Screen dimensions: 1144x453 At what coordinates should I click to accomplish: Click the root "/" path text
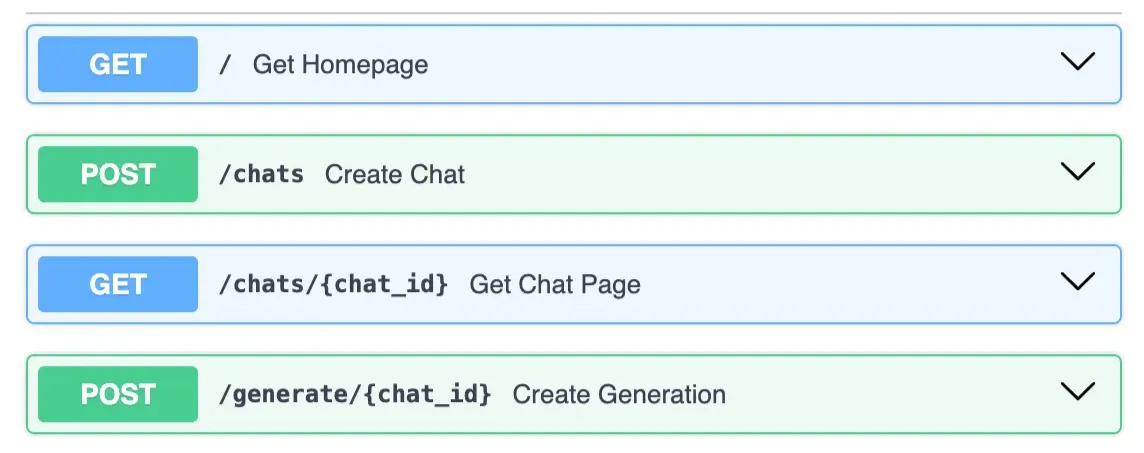pyautogui.click(x=226, y=65)
